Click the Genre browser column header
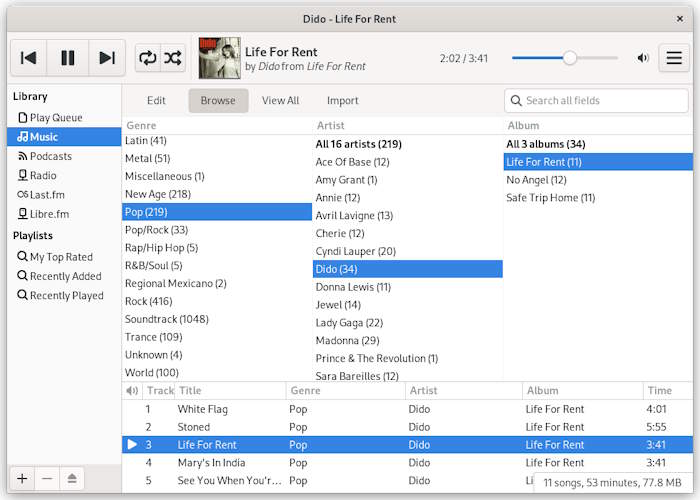This screenshot has height=500, width=700. [217, 125]
